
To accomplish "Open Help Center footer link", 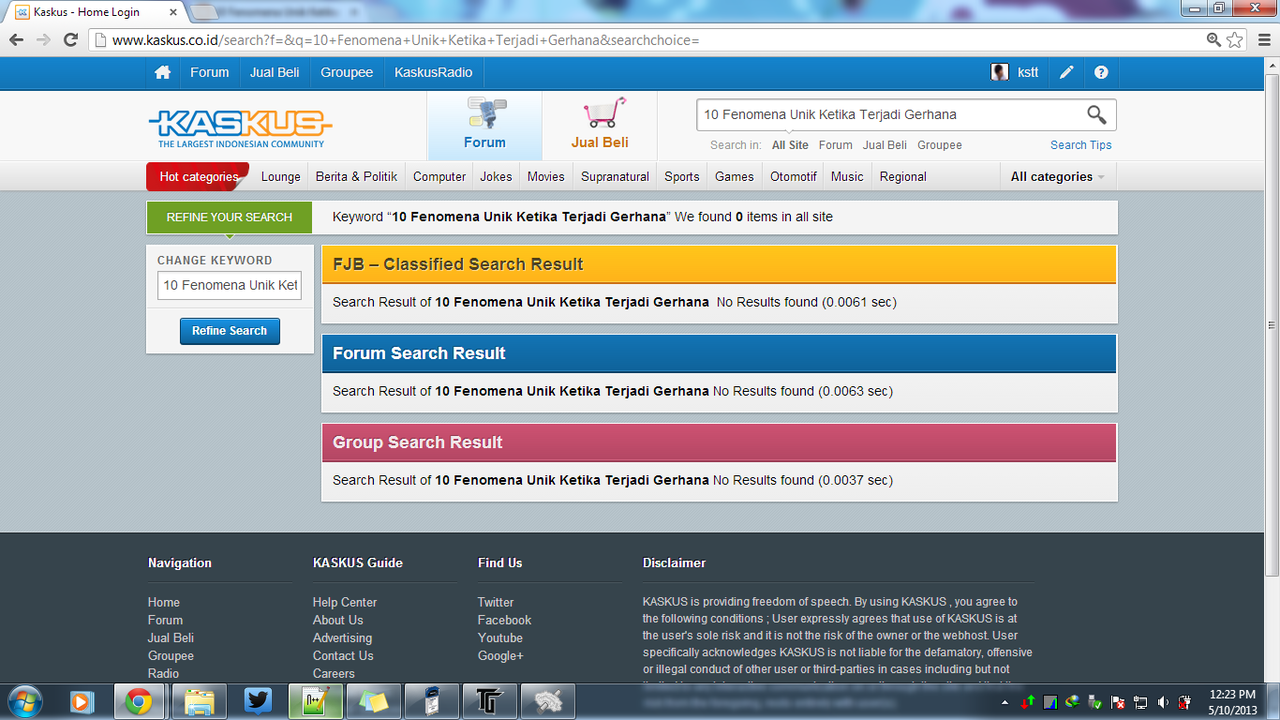I will [345, 602].
